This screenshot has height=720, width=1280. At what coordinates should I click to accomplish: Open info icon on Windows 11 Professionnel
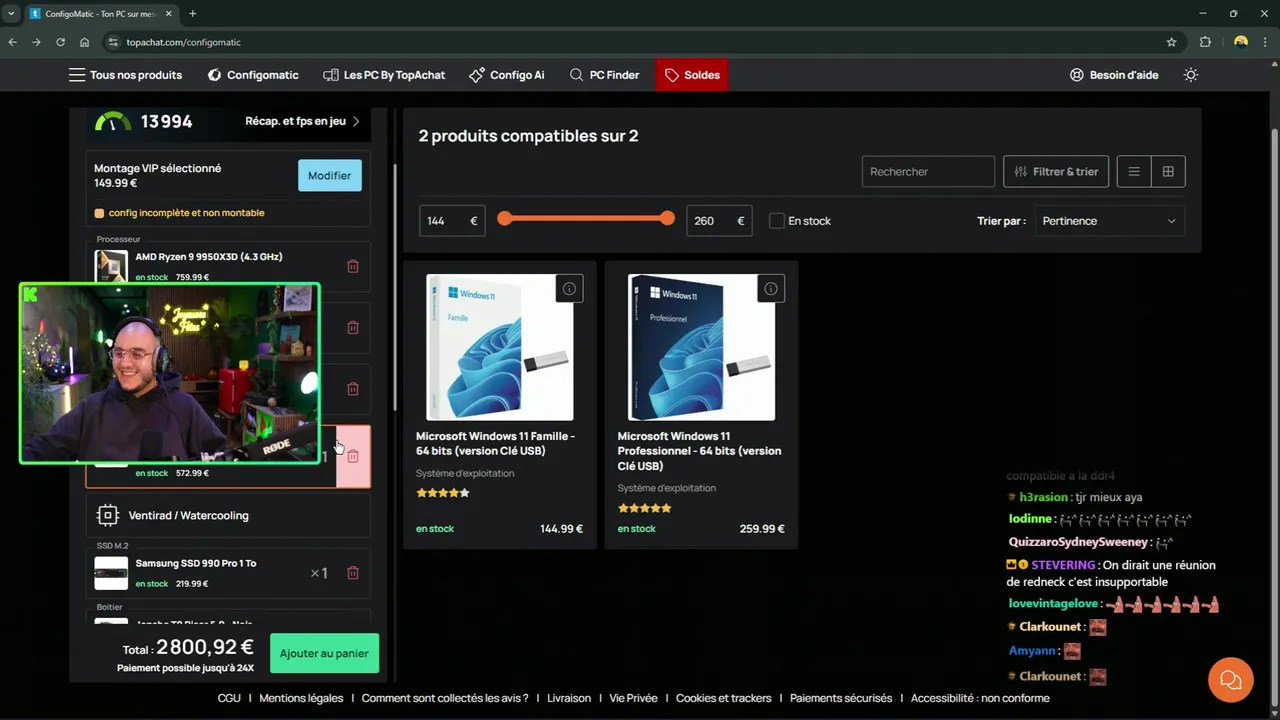[771, 289]
